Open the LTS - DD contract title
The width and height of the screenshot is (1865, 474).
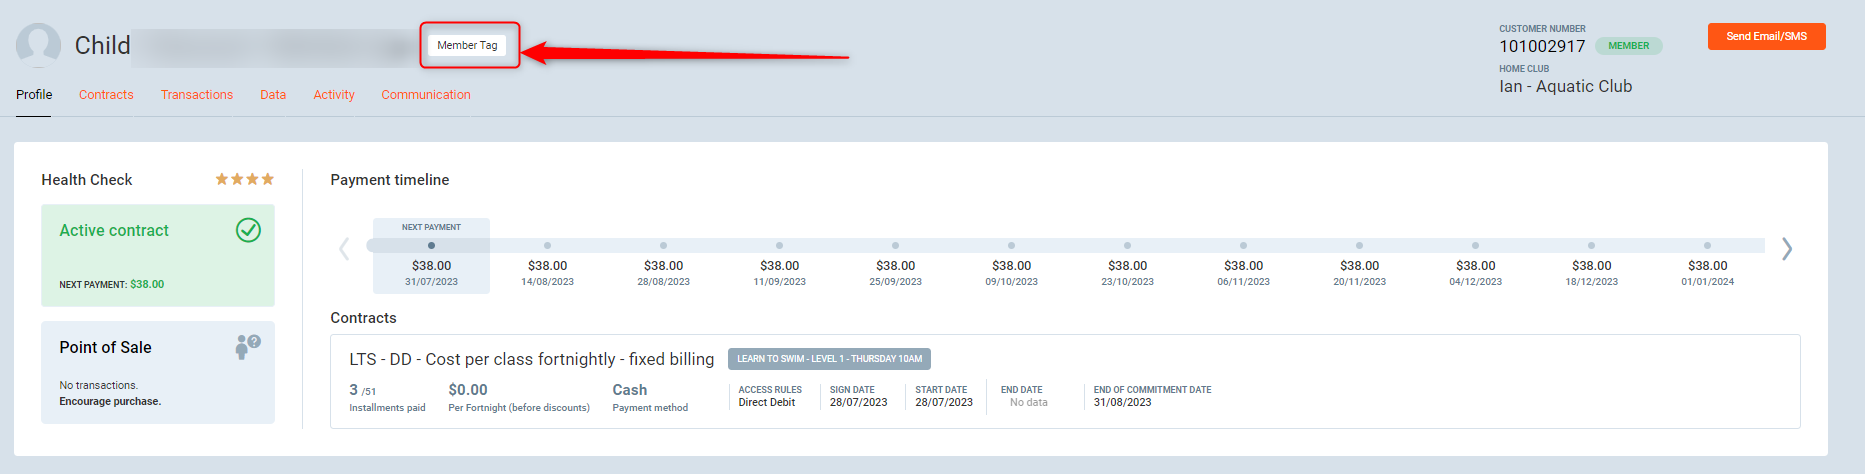pyautogui.click(x=531, y=359)
